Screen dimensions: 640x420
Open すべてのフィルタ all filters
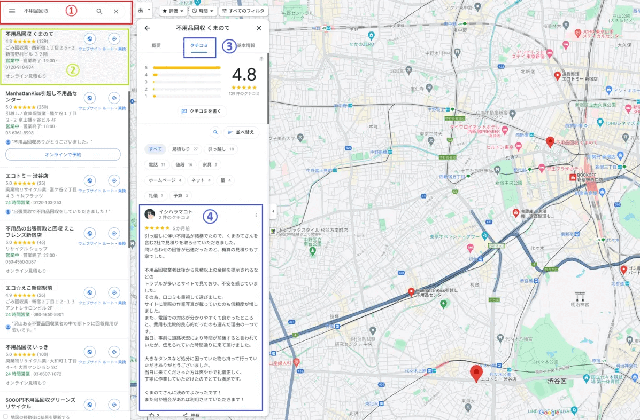coord(243,11)
